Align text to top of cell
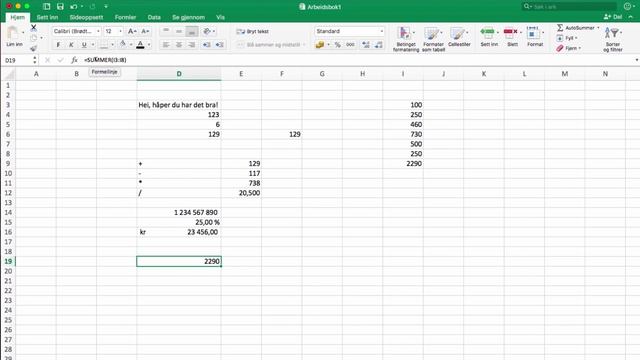 point(166,31)
